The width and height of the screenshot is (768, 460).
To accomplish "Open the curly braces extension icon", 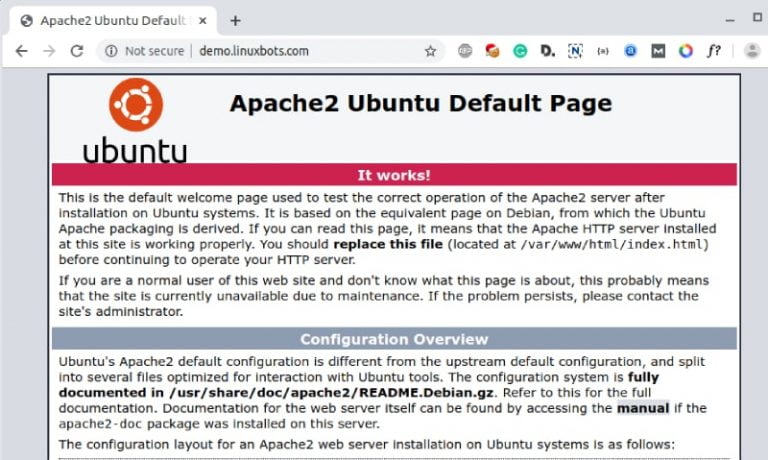I will [x=603, y=51].
